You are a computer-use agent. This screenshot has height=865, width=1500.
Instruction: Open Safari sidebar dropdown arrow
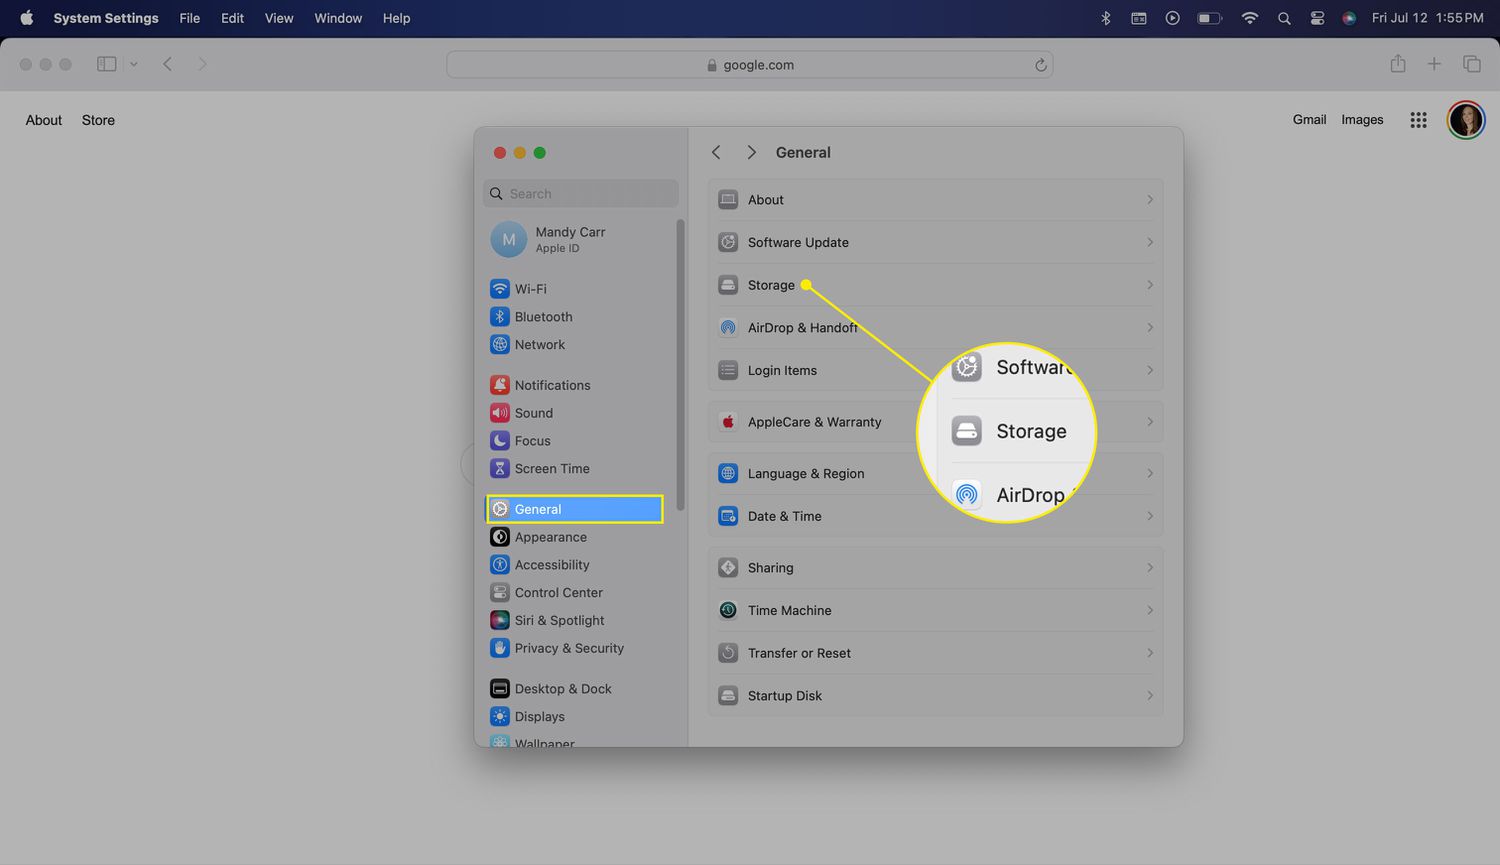click(x=133, y=64)
